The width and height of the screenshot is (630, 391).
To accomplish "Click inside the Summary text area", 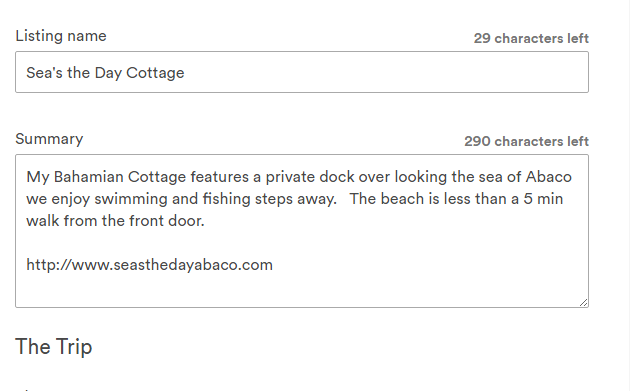I will (x=302, y=231).
